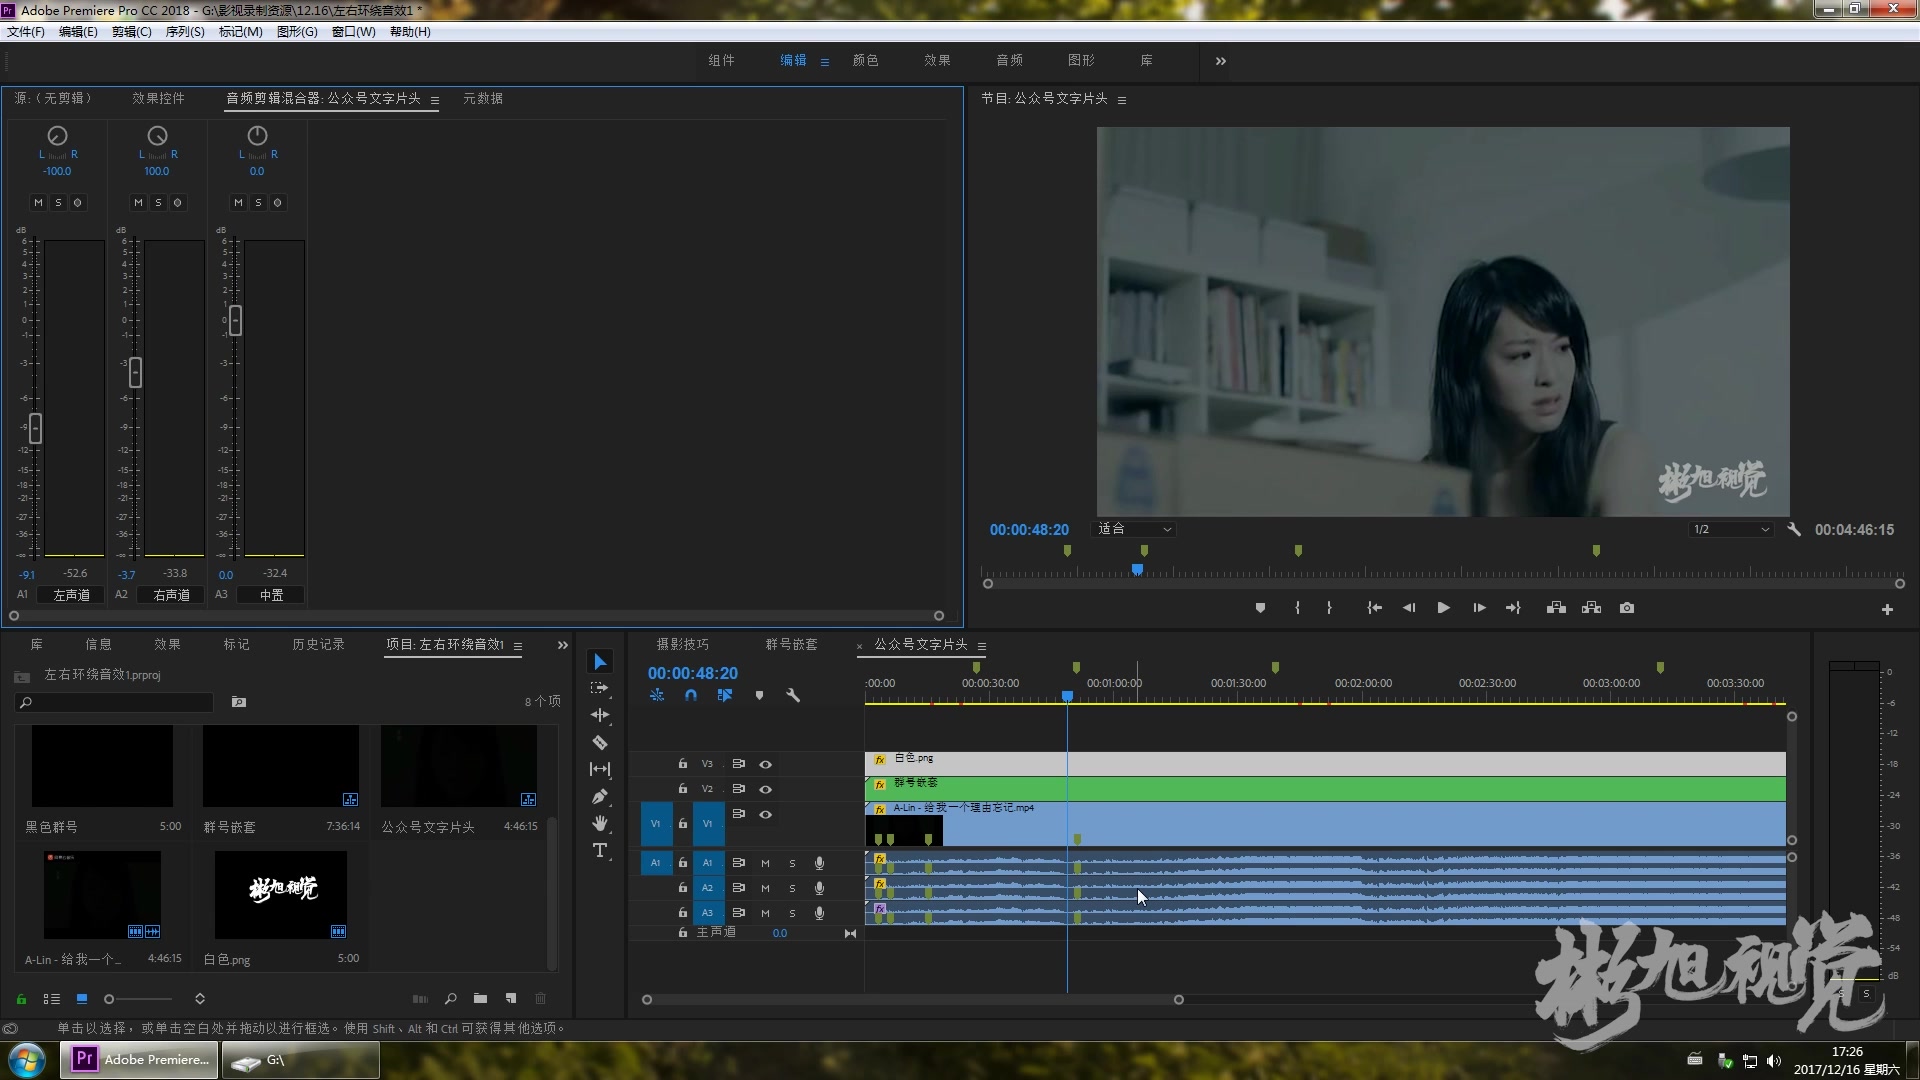1920x1080 pixels.
Task: Select the 白色.png project thumbnail
Action: tap(281, 894)
